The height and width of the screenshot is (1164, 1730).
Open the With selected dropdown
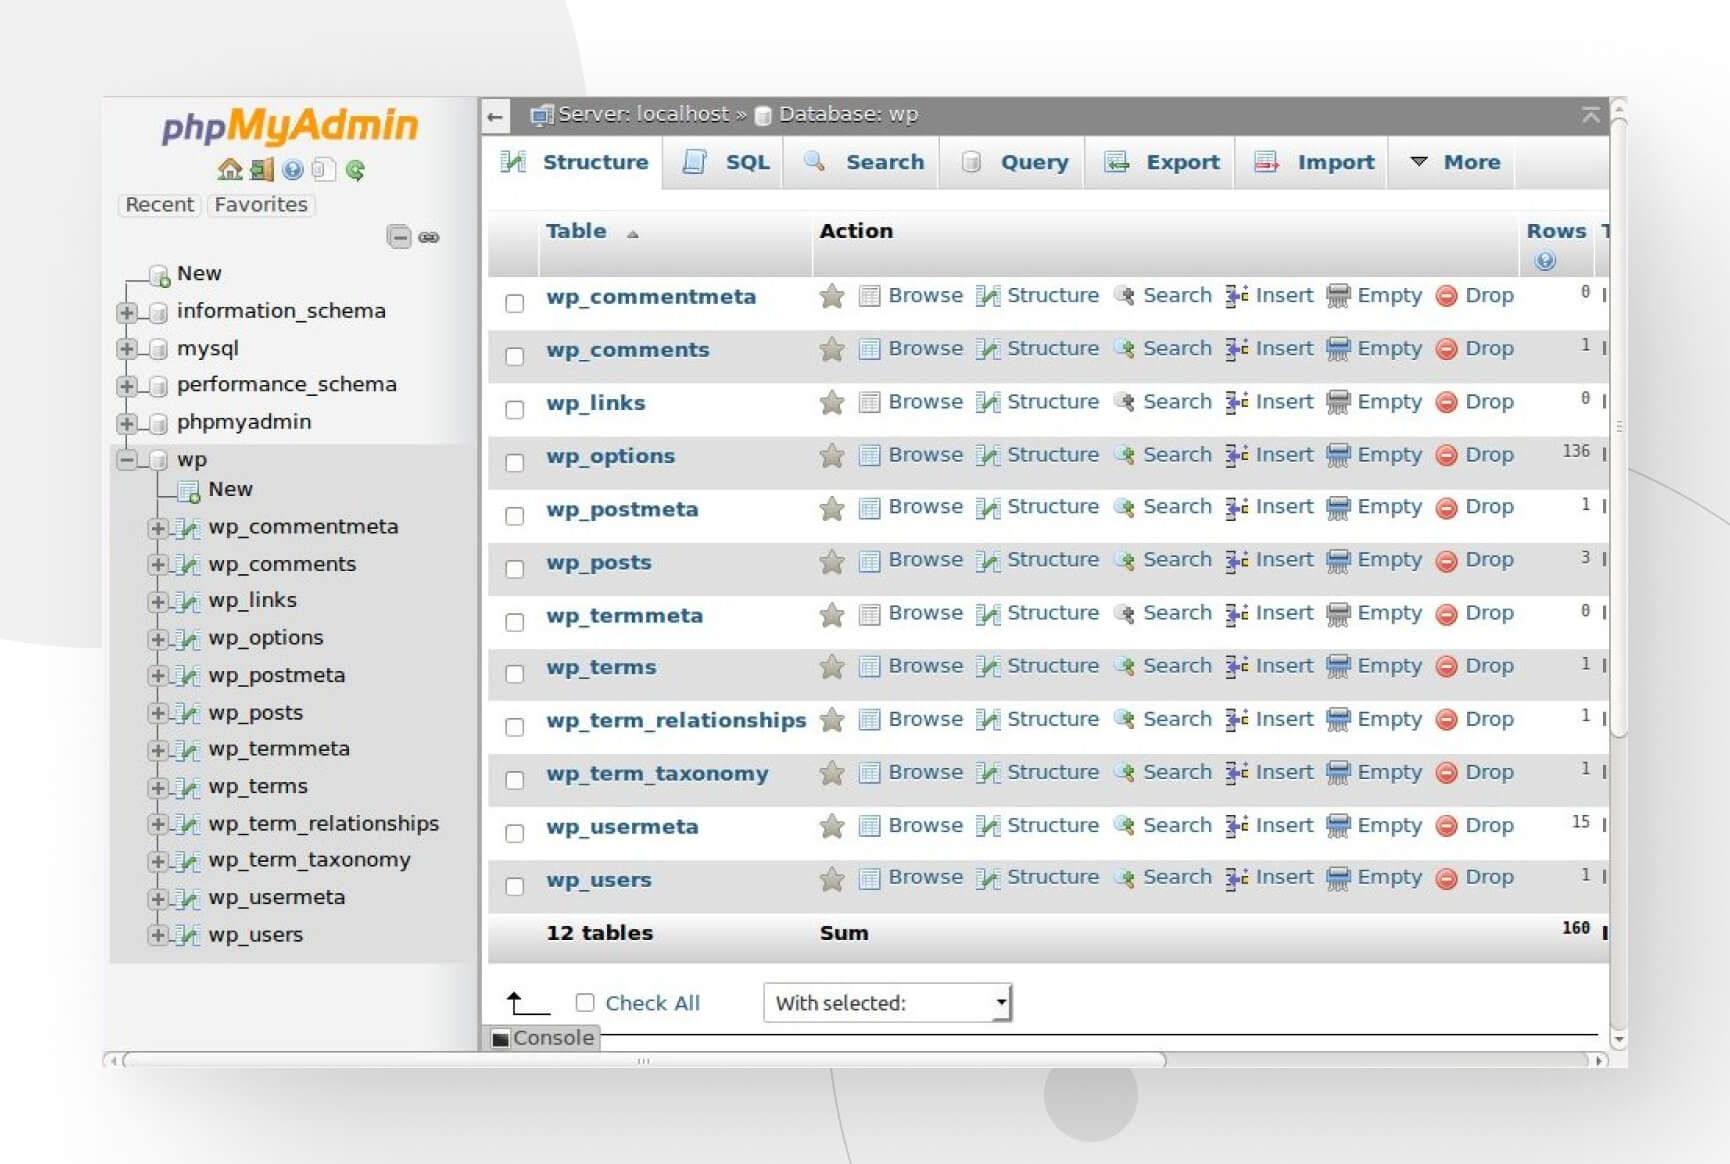886,1002
